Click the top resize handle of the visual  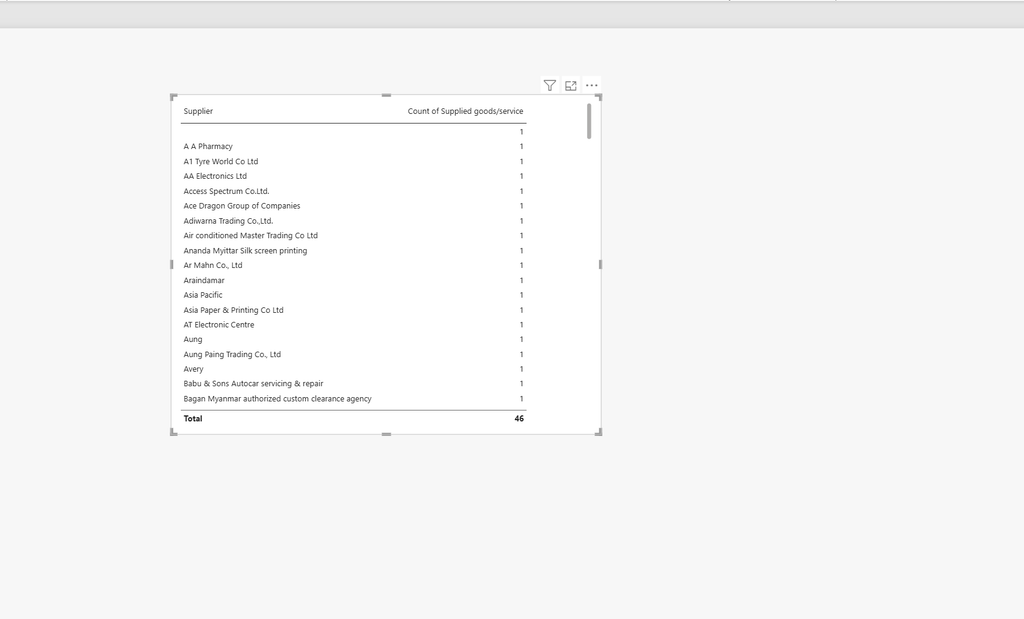click(386, 95)
